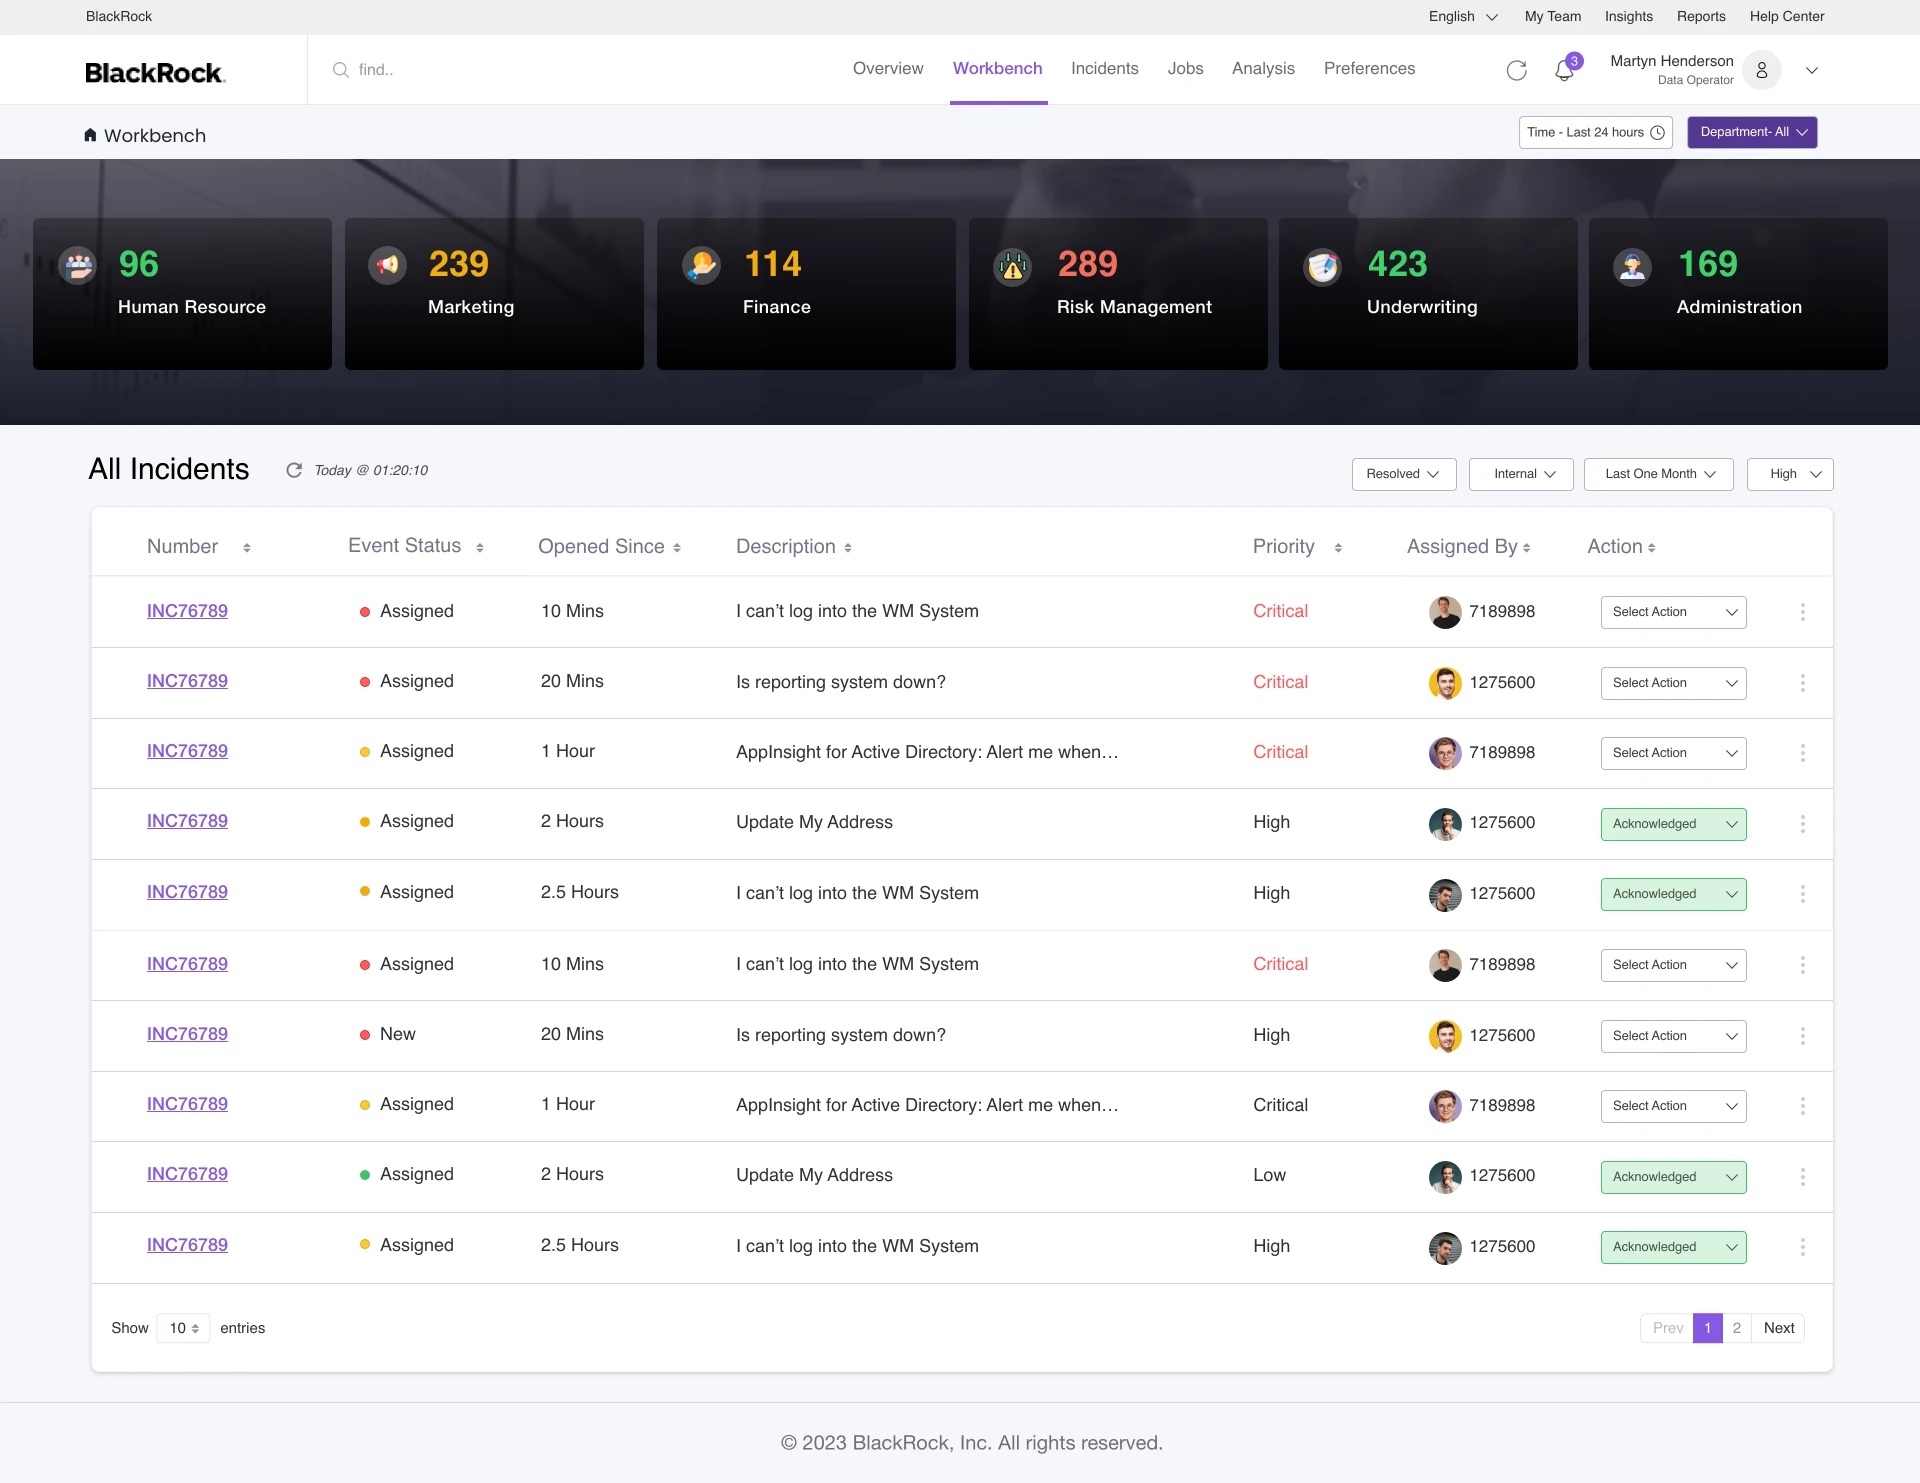Click the Administration person icon

[1633, 266]
